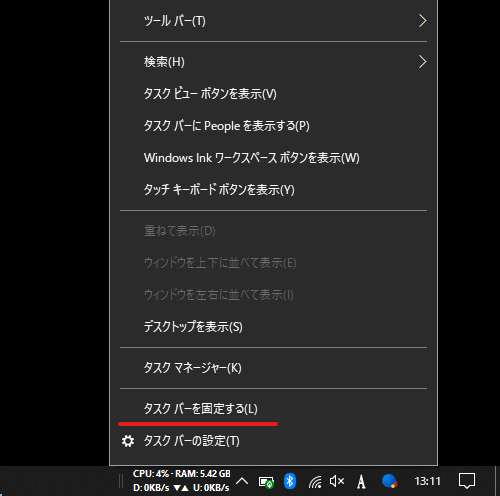Expand the ツール バー(T) submenu arrow
Viewport: 500px width, 496px height.
click(x=422, y=21)
